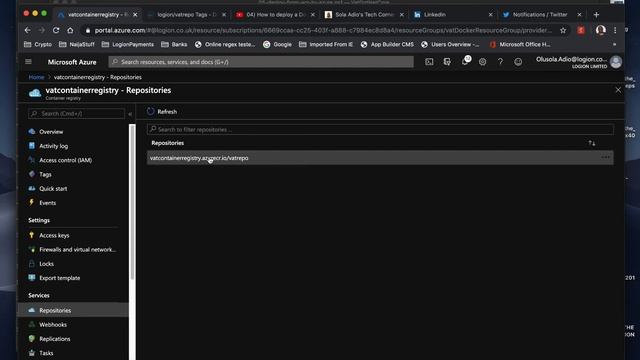The width and height of the screenshot is (640, 360).
Task: Open Access control (IAM)
Action: click(65, 160)
